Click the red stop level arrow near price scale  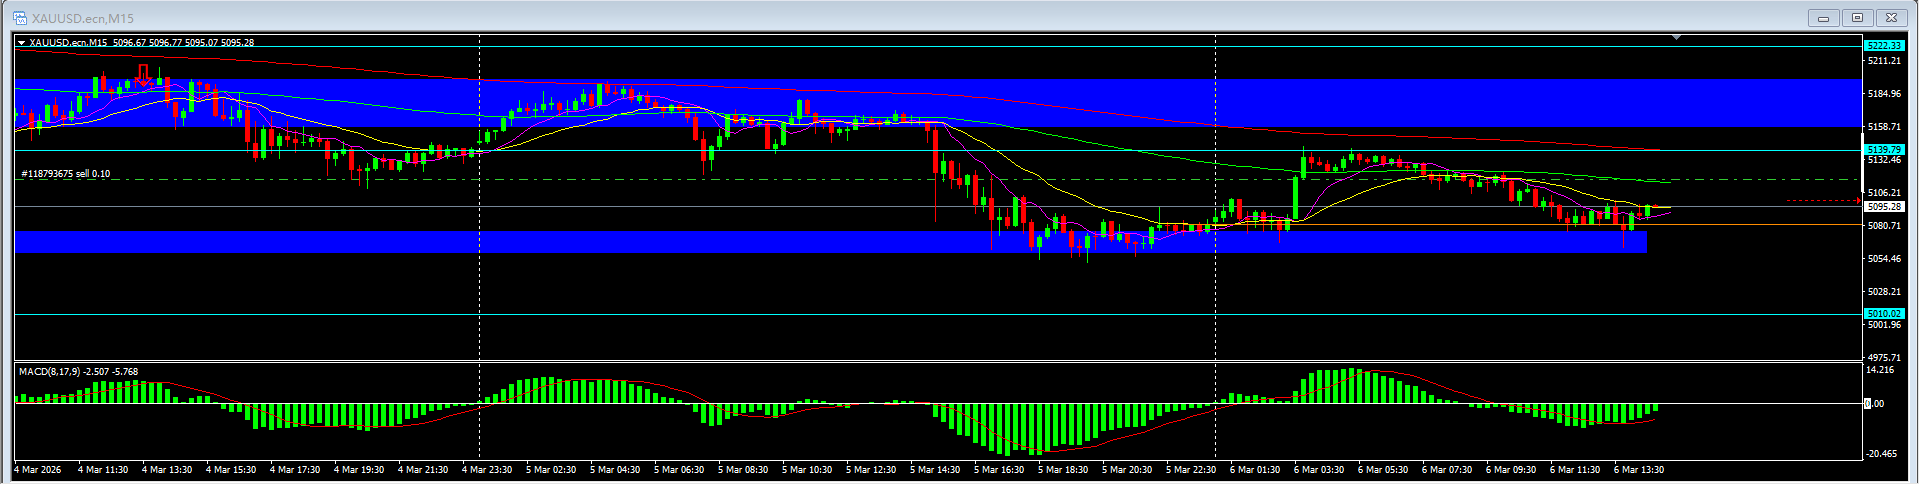[x=1823, y=201]
